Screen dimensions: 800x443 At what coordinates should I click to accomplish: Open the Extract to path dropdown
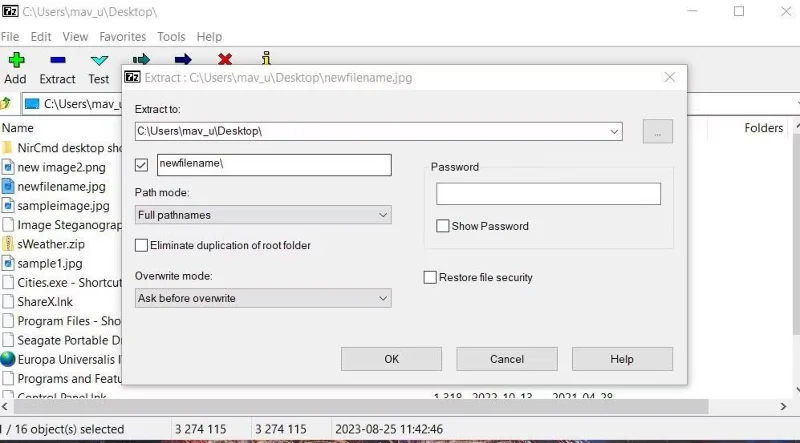(x=614, y=132)
